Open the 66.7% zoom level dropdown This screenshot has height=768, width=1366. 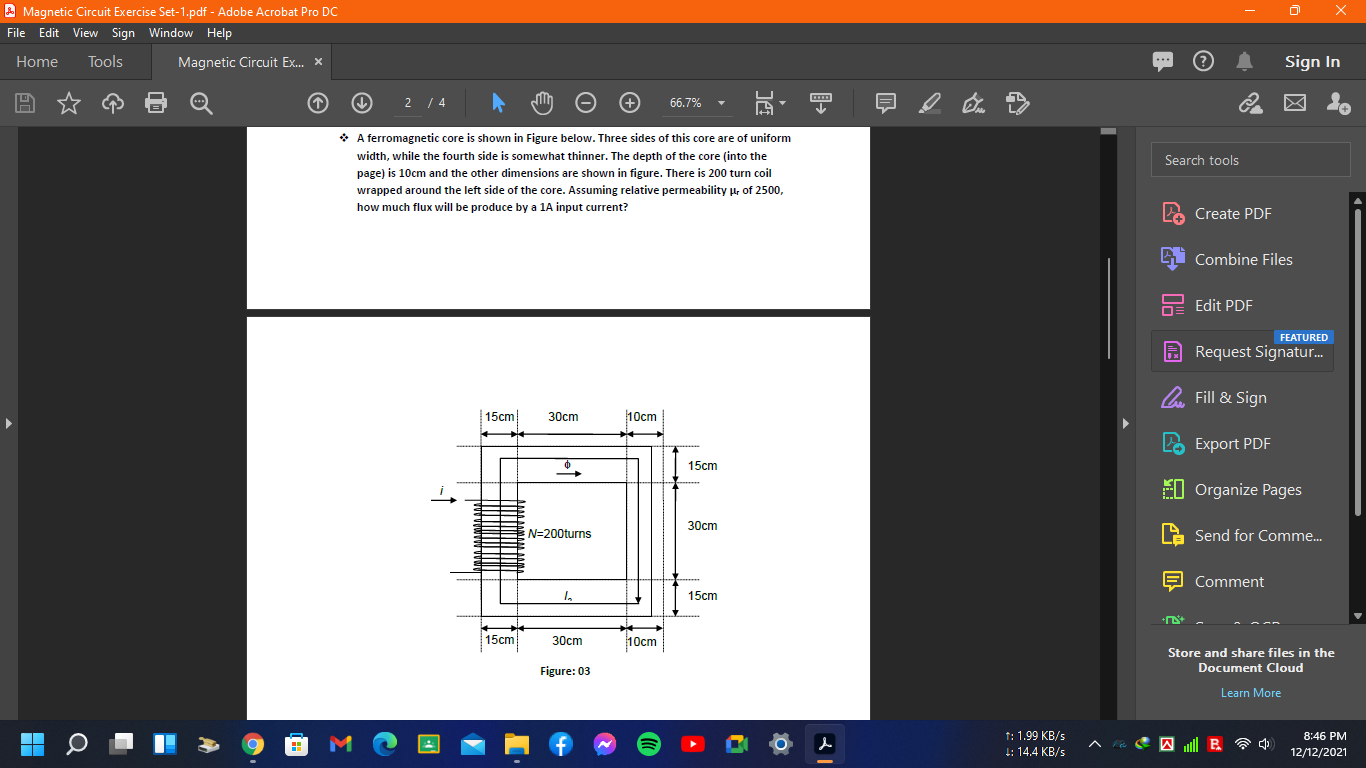pyautogui.click(x=720, y=103)
